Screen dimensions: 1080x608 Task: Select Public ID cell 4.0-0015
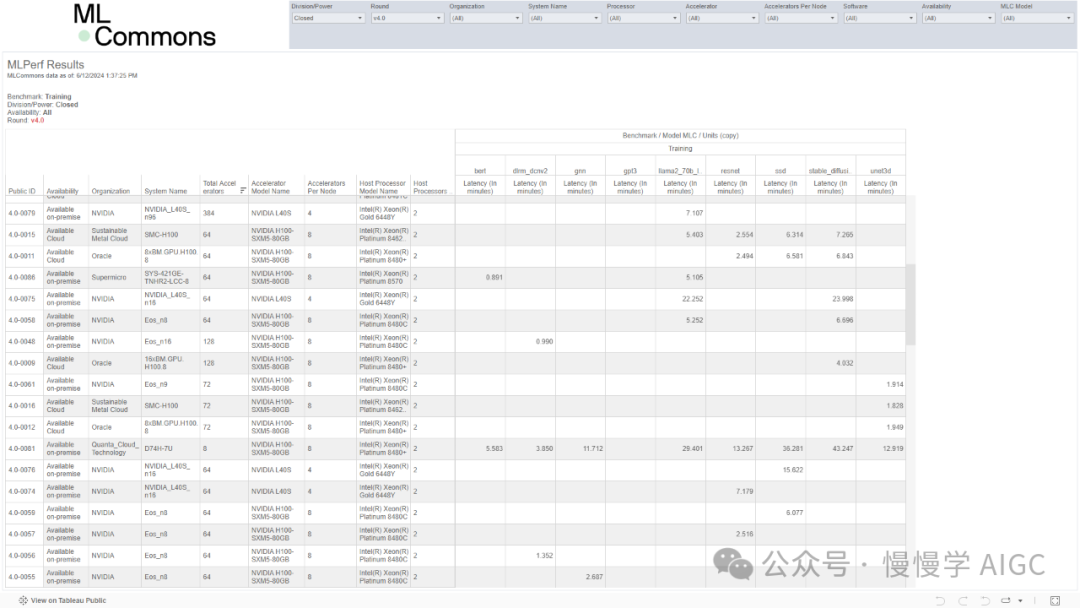(x=22, y=235)
